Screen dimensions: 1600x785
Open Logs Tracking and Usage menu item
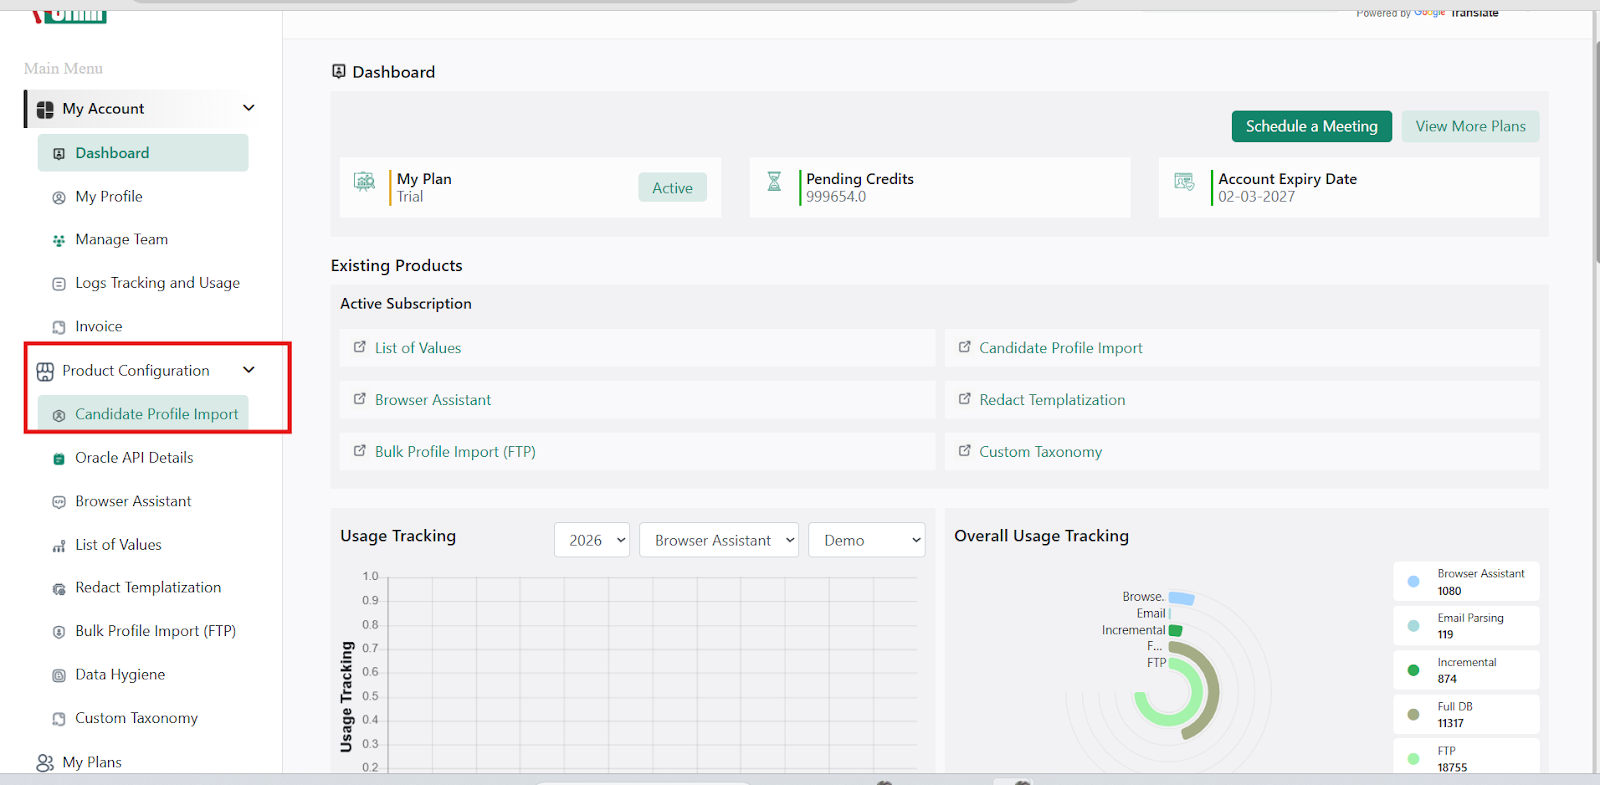pyautogui.click(x=157, y=283)
